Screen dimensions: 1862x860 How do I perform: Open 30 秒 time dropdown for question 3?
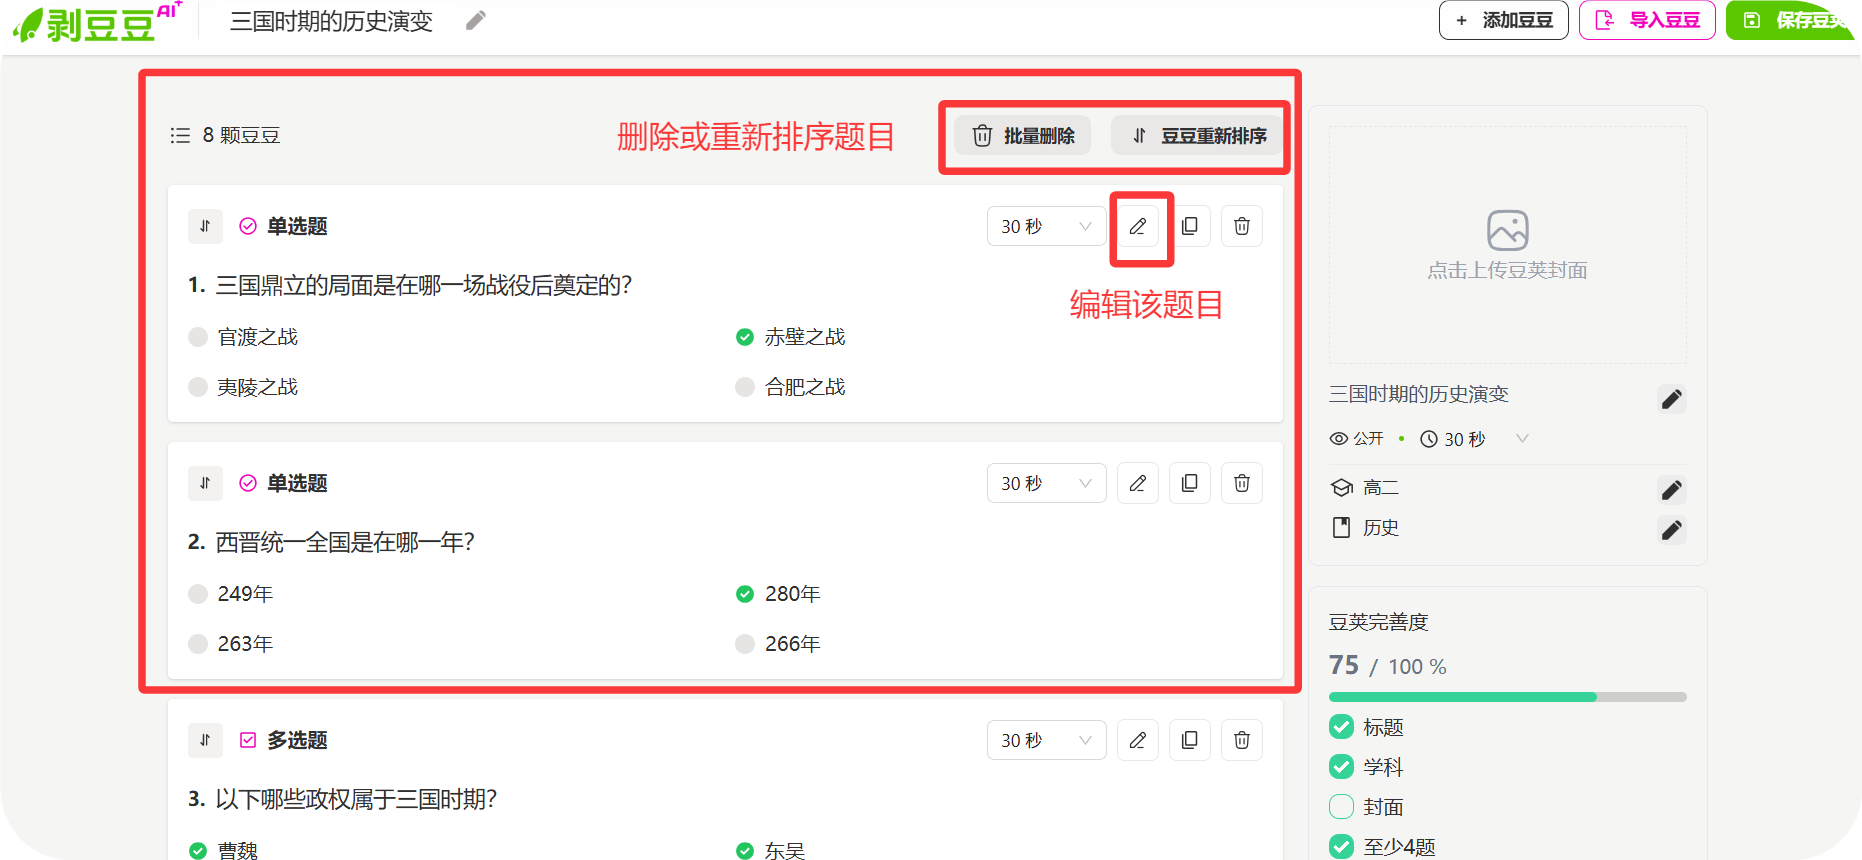[1046, 740]
